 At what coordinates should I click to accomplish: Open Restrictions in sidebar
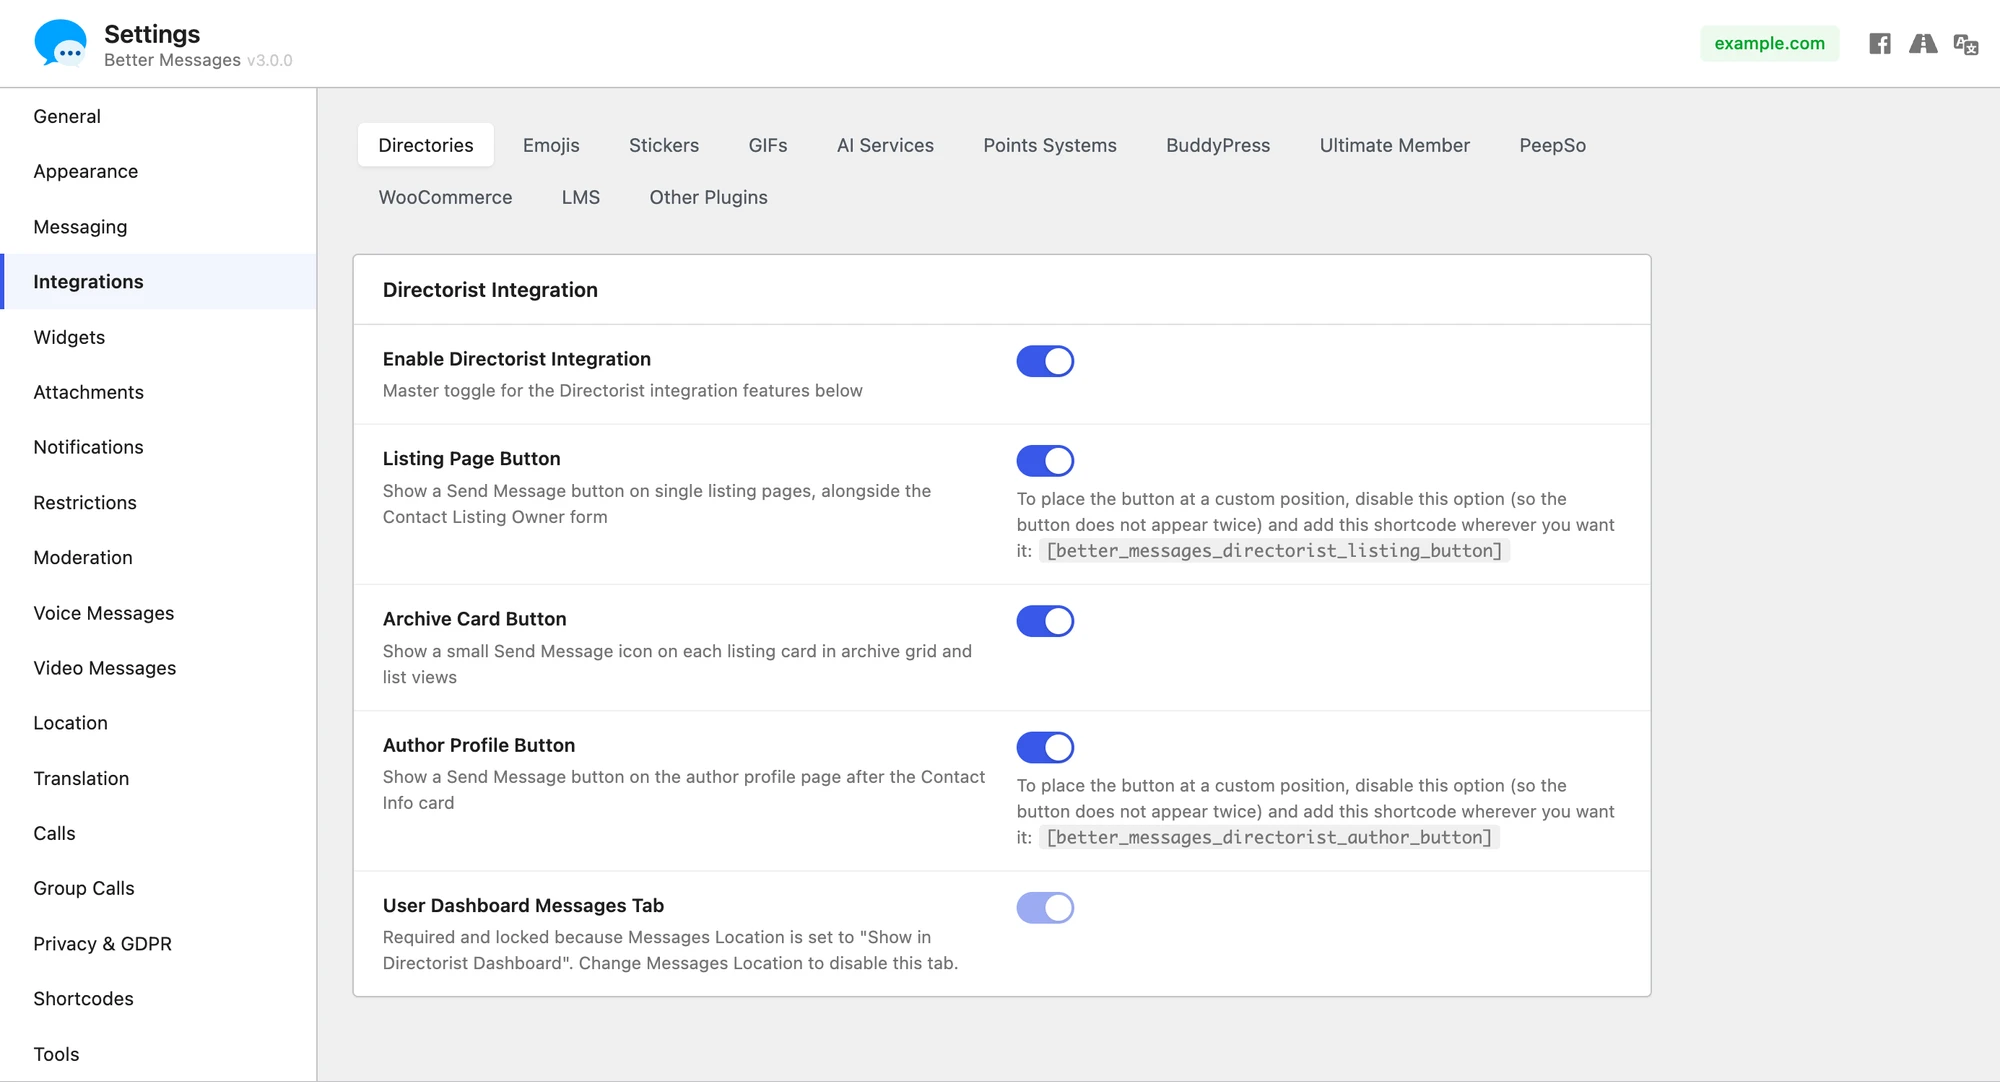pyautogui.click(x=158, y=502)
